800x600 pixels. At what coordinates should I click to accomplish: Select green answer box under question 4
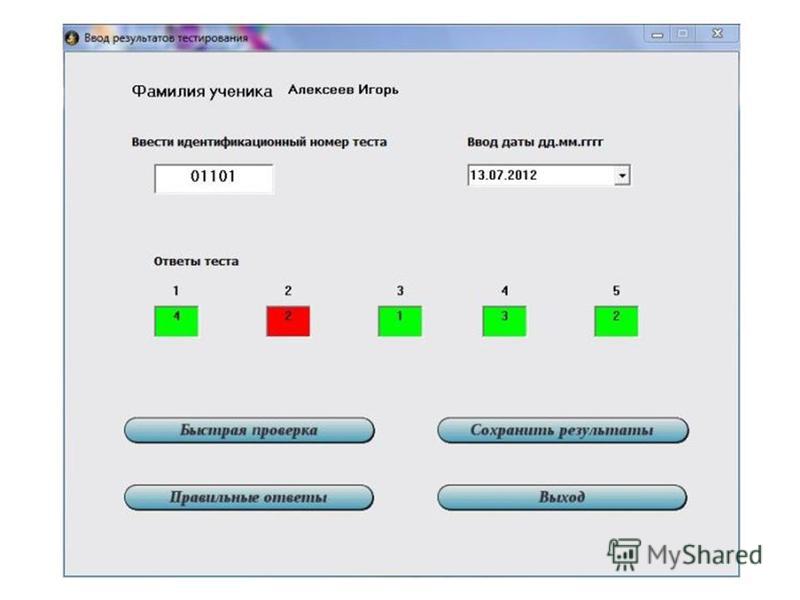(x=504, y=321)
